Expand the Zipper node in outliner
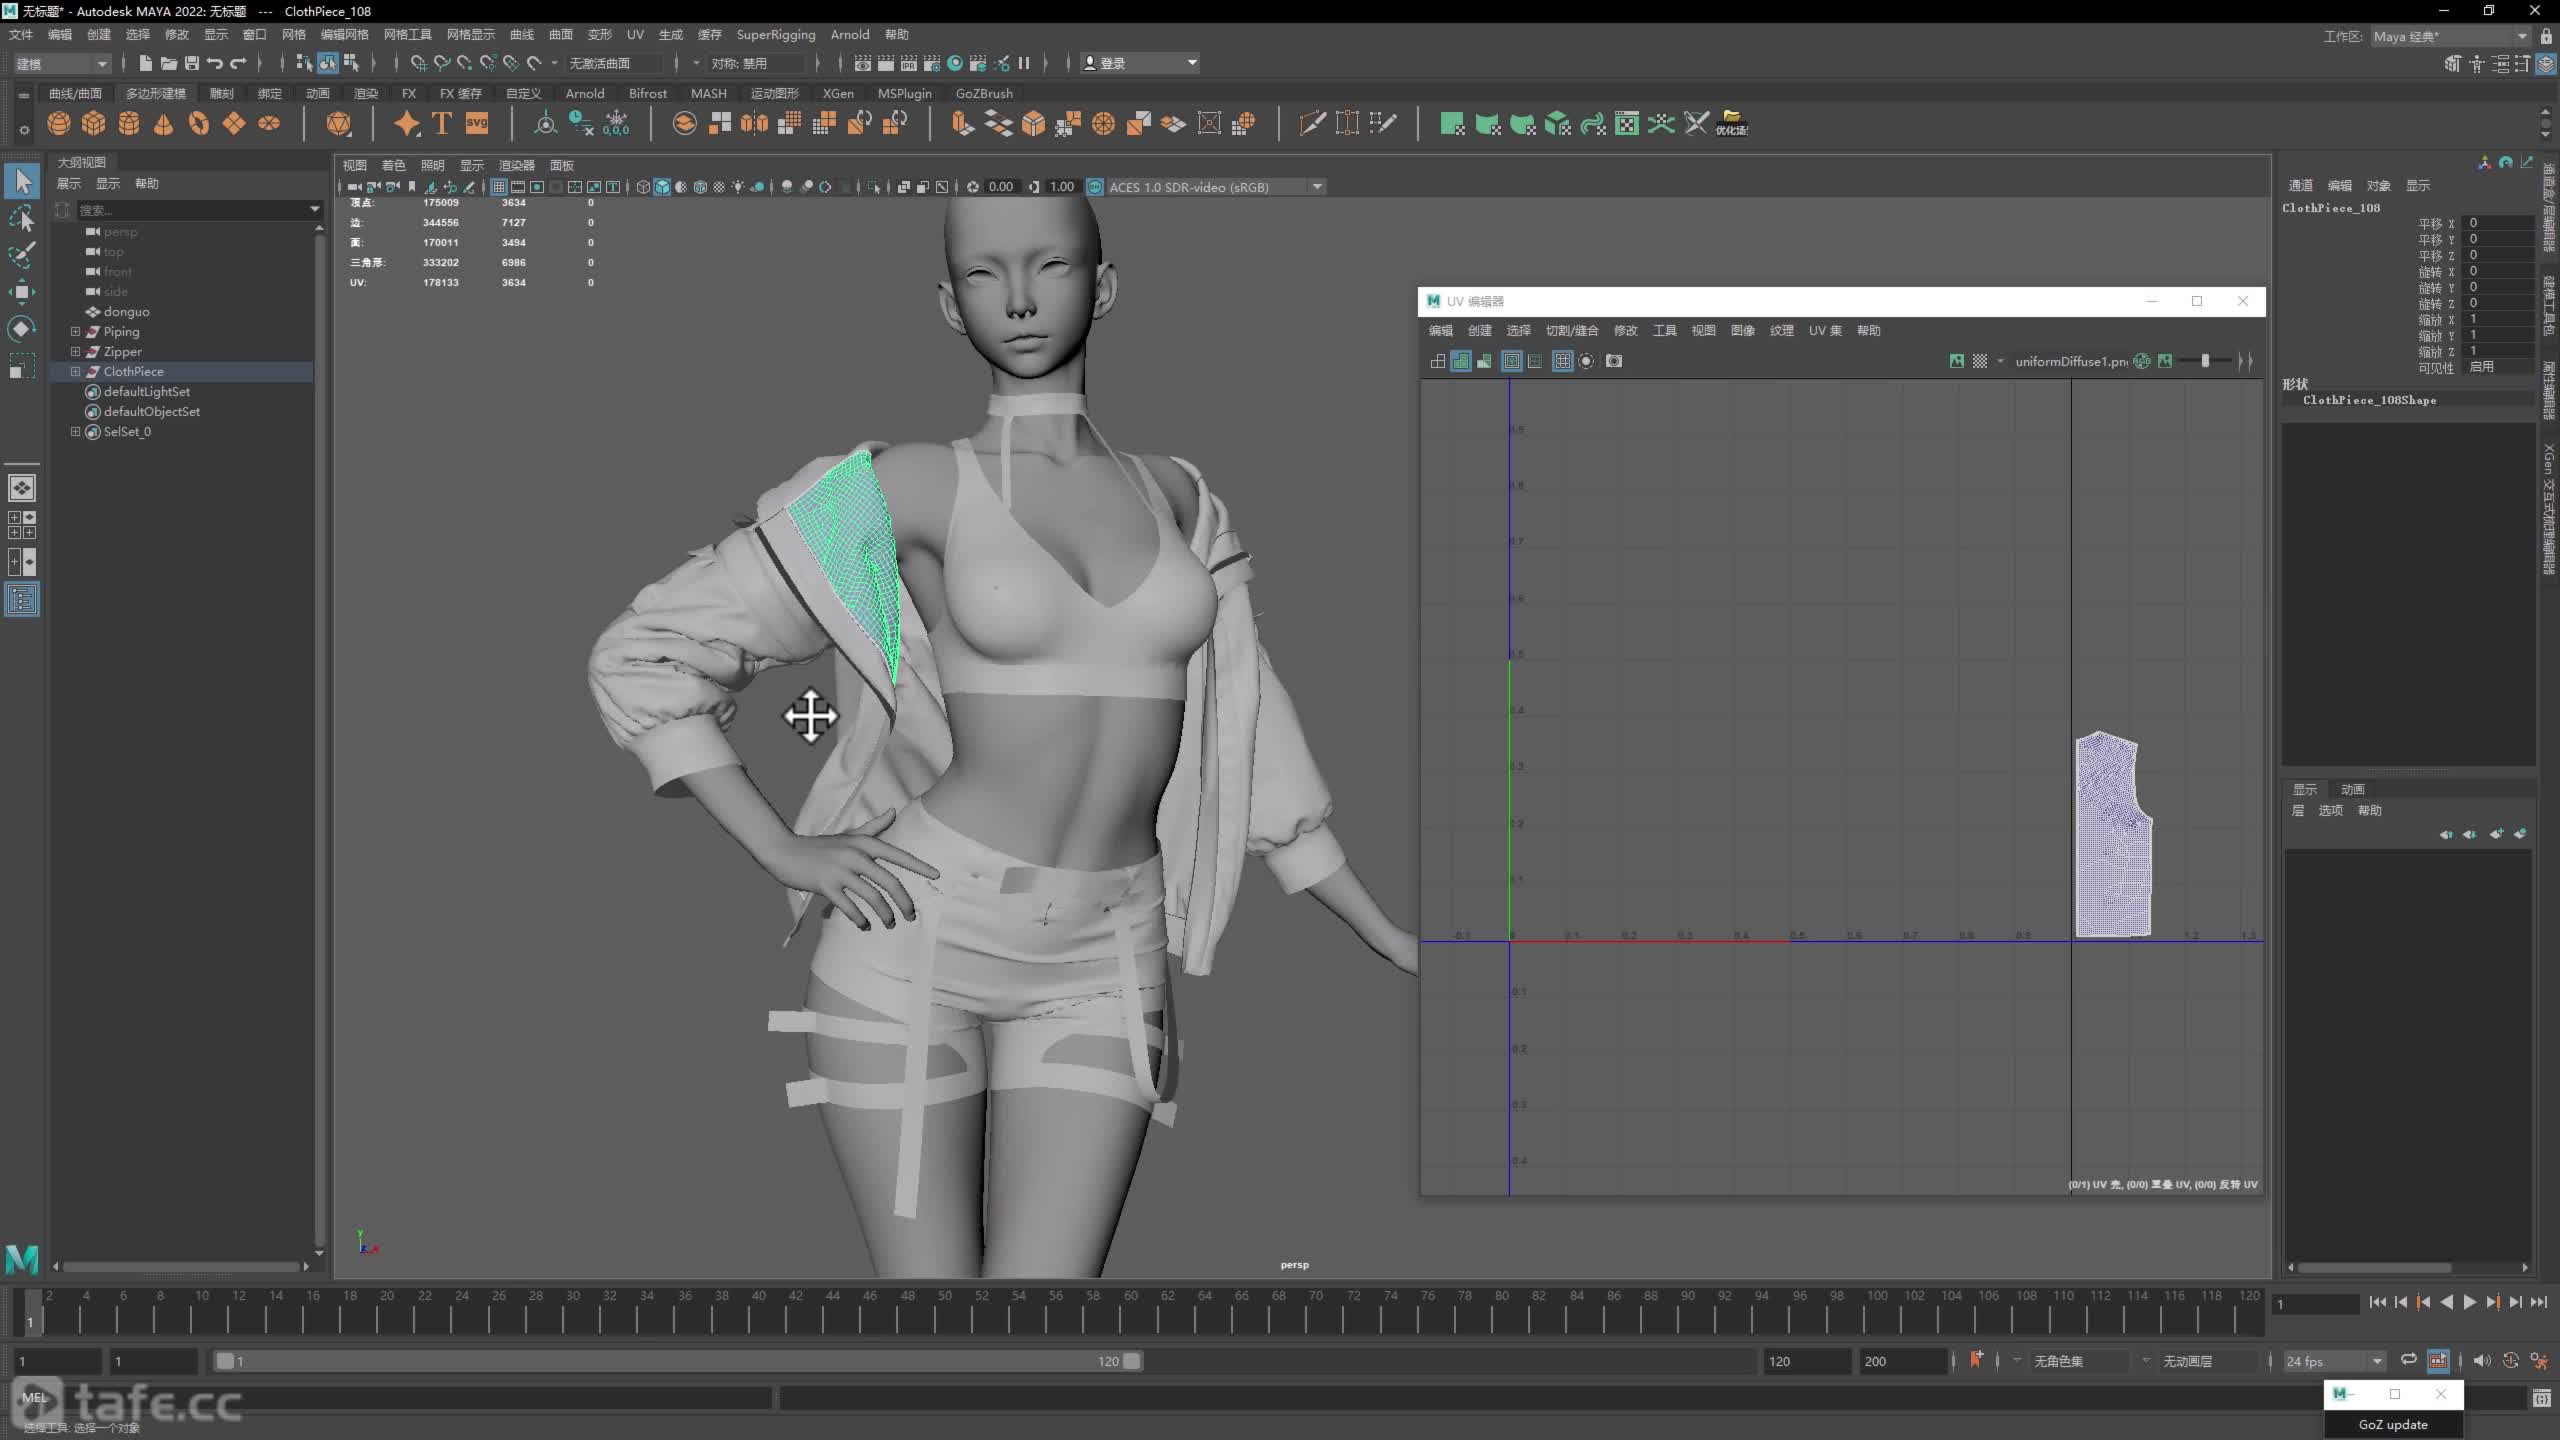 75,351
